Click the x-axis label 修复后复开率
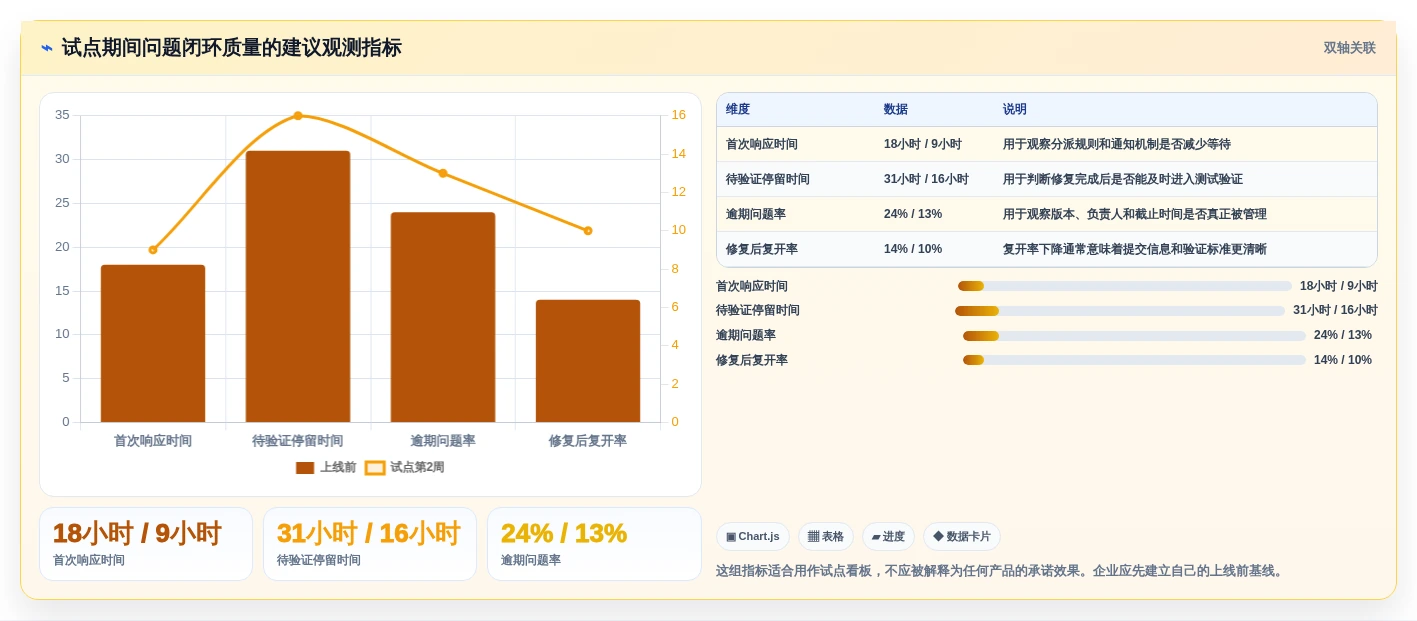Viewport: 1417px width, 621px height. (588, 441)
